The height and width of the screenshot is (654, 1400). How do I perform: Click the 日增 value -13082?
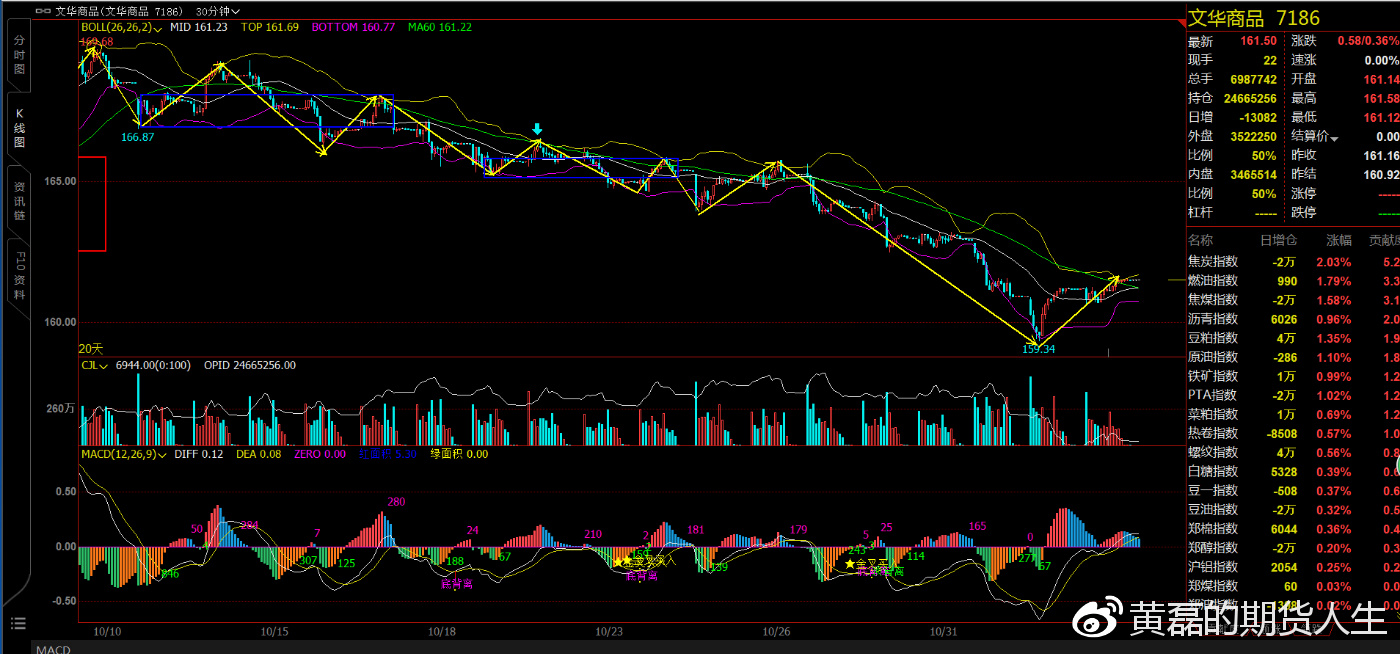tap(1257, 117)
